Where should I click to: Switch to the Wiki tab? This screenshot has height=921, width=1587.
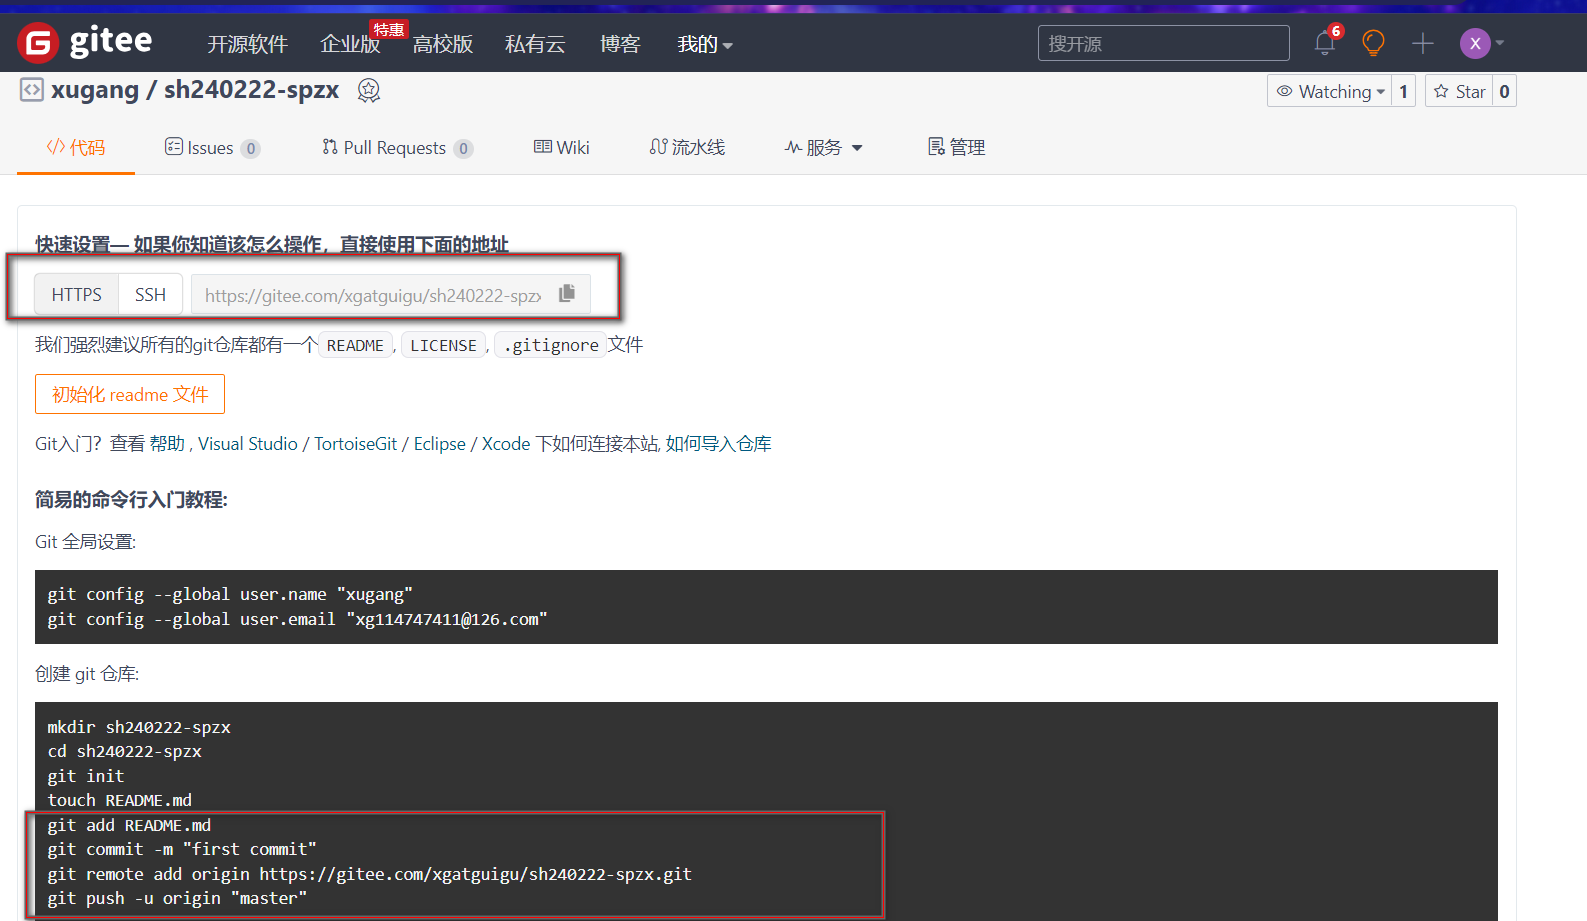click(x=562, y=148)
